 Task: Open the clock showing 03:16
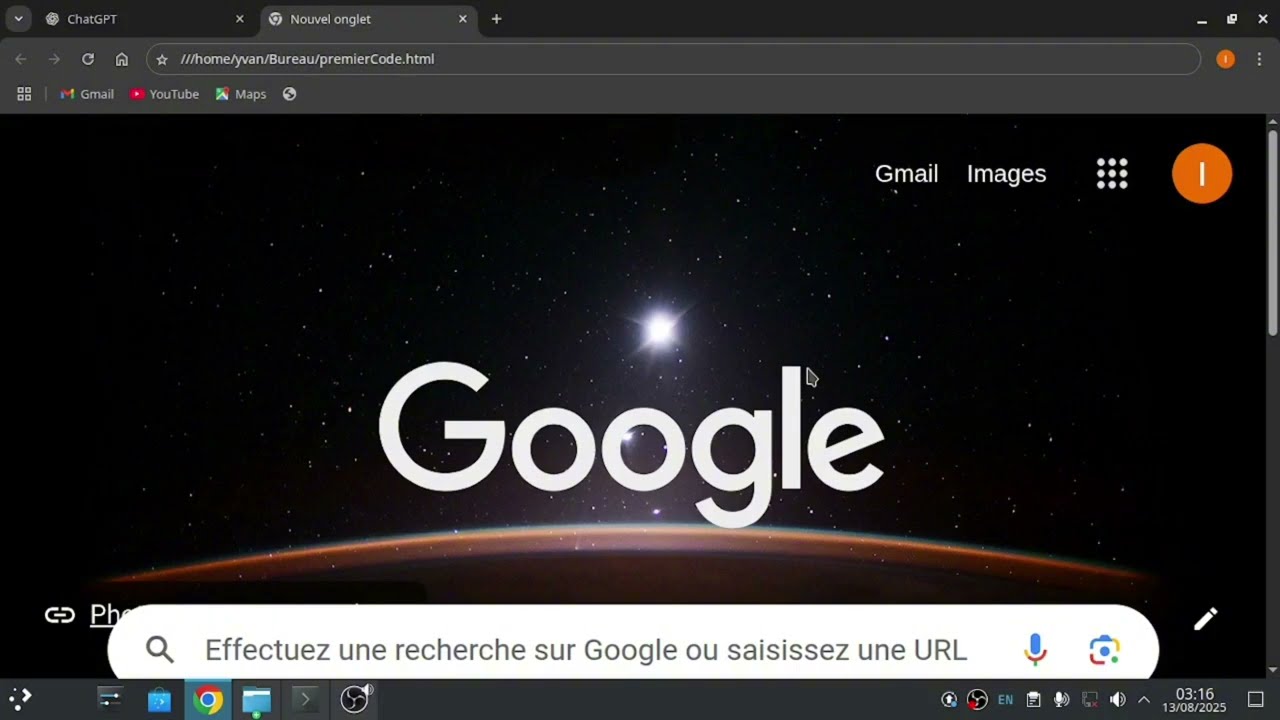1194,700
